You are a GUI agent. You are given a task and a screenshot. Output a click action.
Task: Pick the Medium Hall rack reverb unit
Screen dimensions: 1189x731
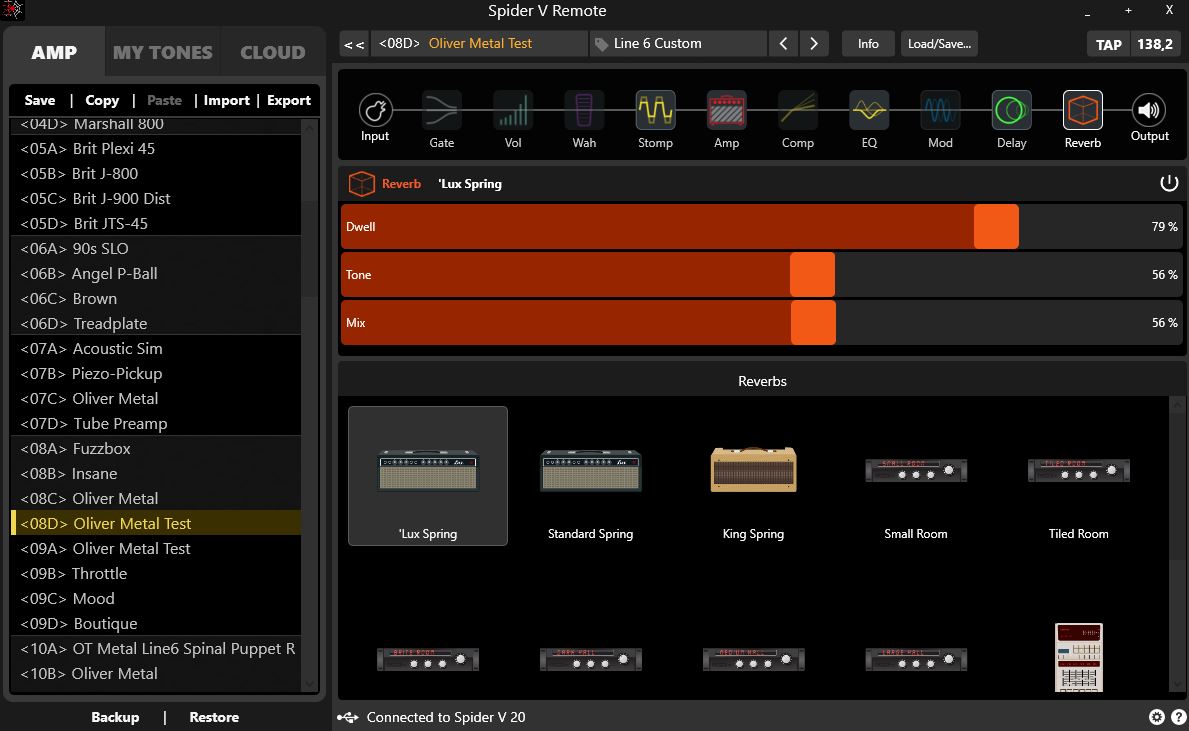[x=753, y=659]
